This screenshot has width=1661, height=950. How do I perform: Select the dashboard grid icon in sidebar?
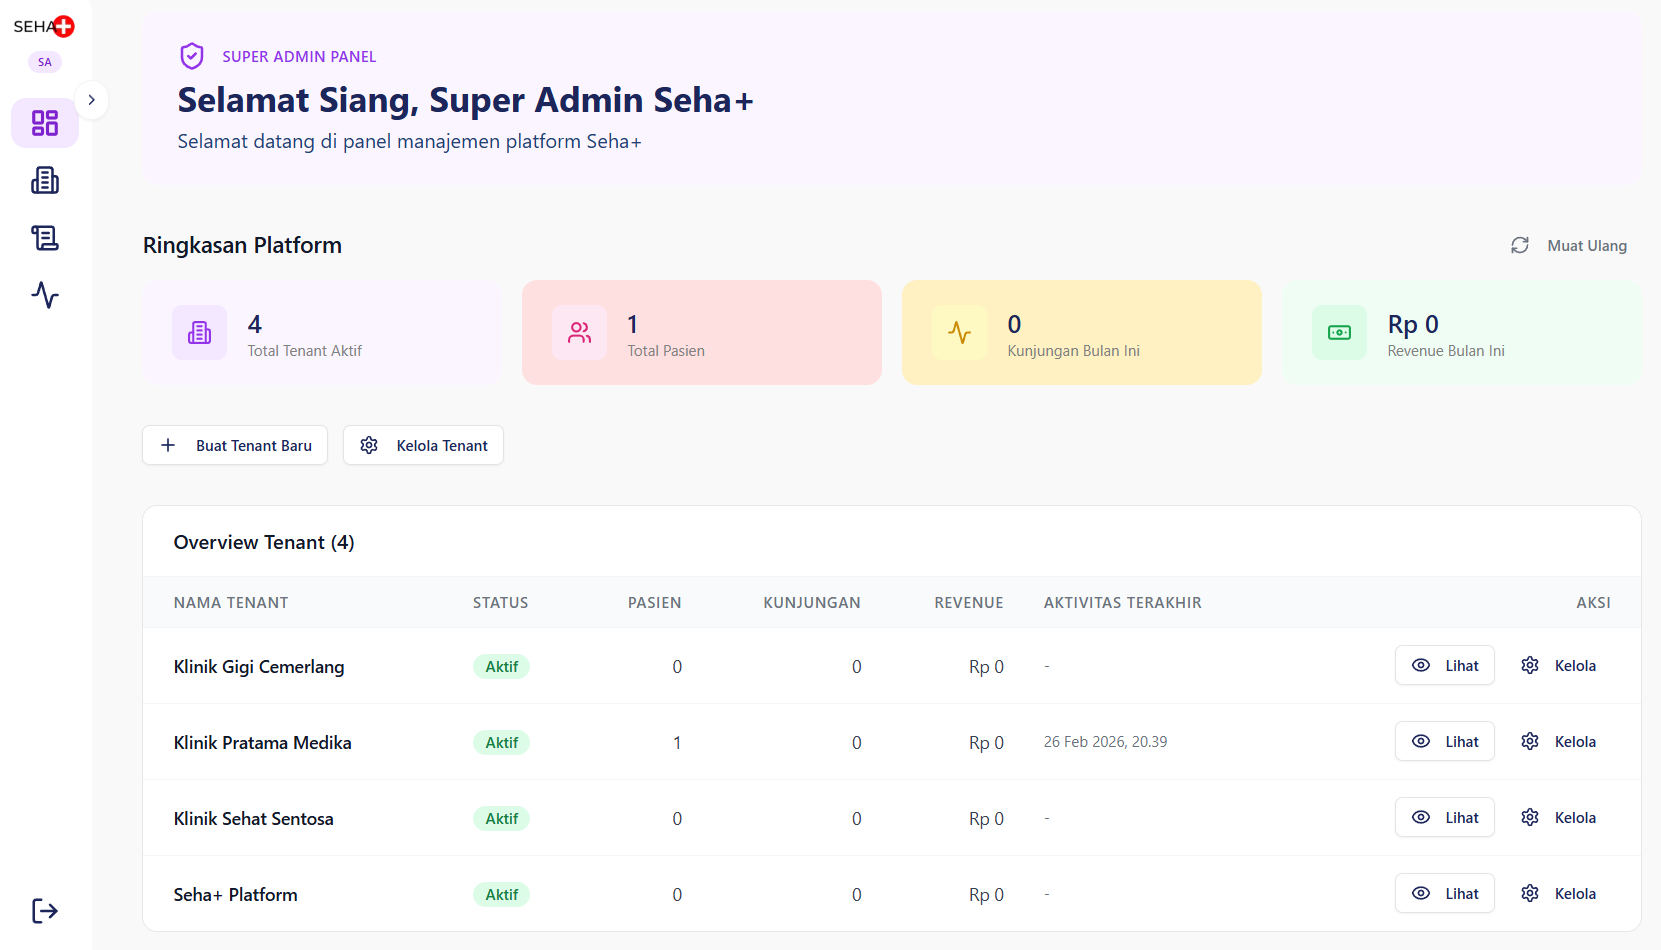point(44,123)
